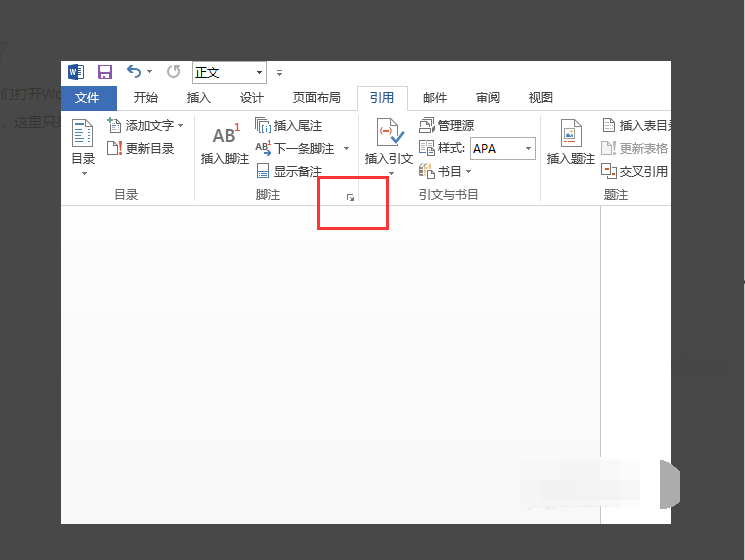Open the 书目 bibliography dropdown
Image resolution: width=745 pixels, height=560 pixels.
pos(445,171)
